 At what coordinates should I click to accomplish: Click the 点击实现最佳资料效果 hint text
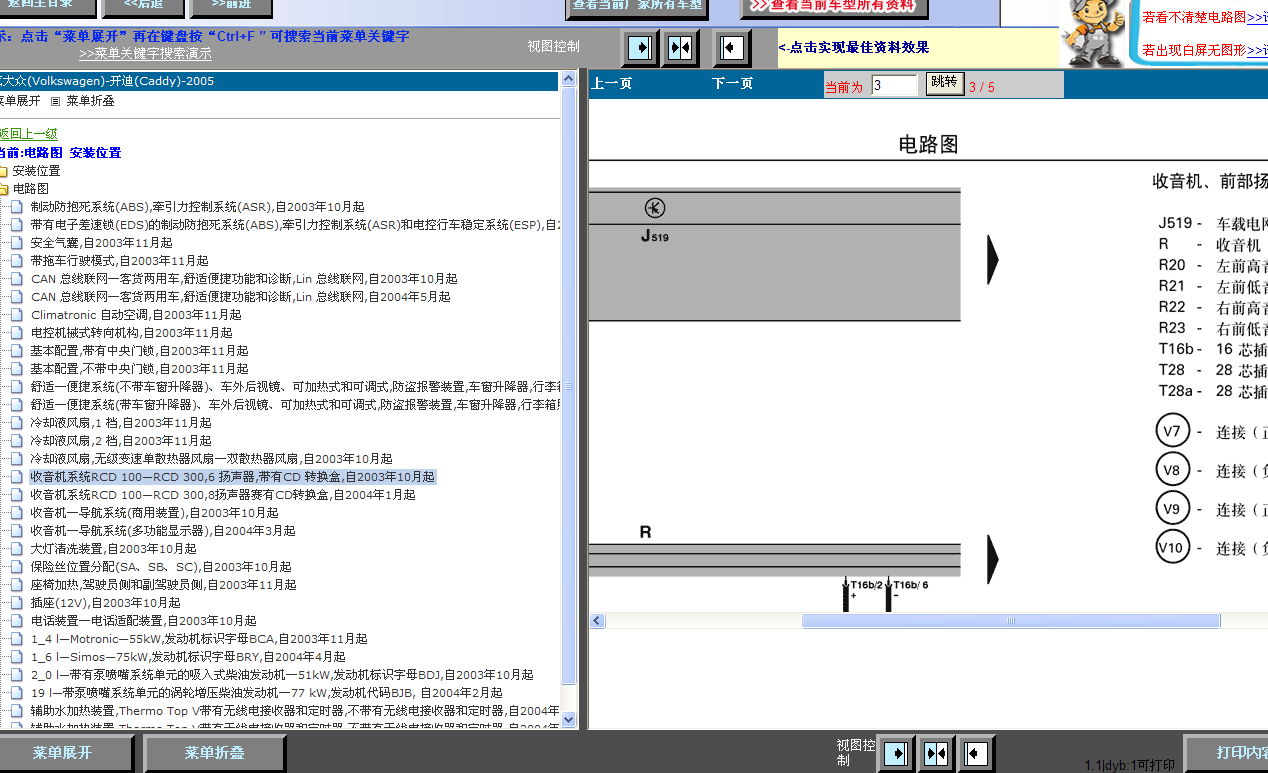pos(854,47)
